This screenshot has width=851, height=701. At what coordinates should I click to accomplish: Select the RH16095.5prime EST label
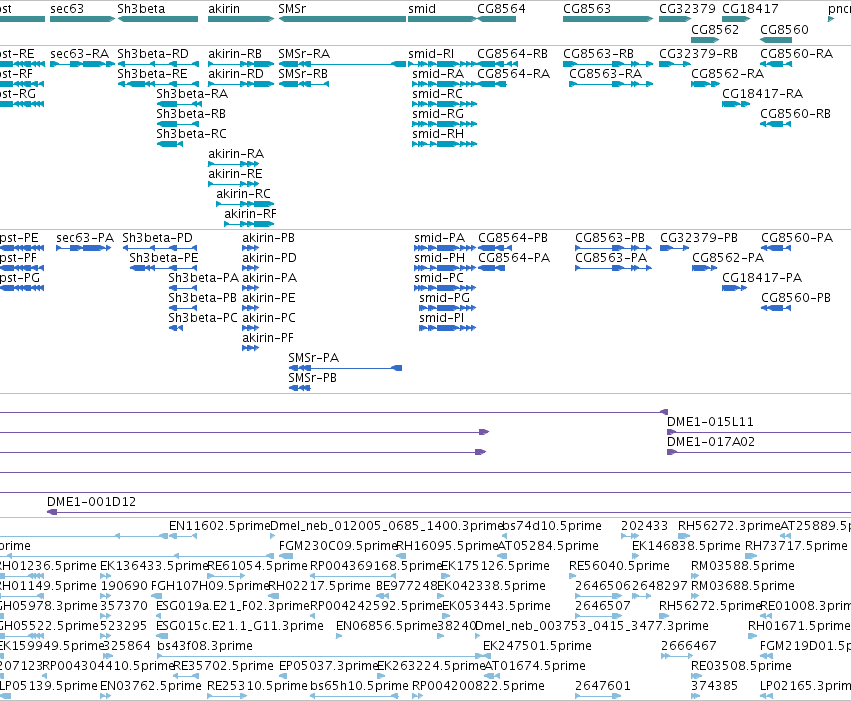pyautogui.click(x=447, y=545)
